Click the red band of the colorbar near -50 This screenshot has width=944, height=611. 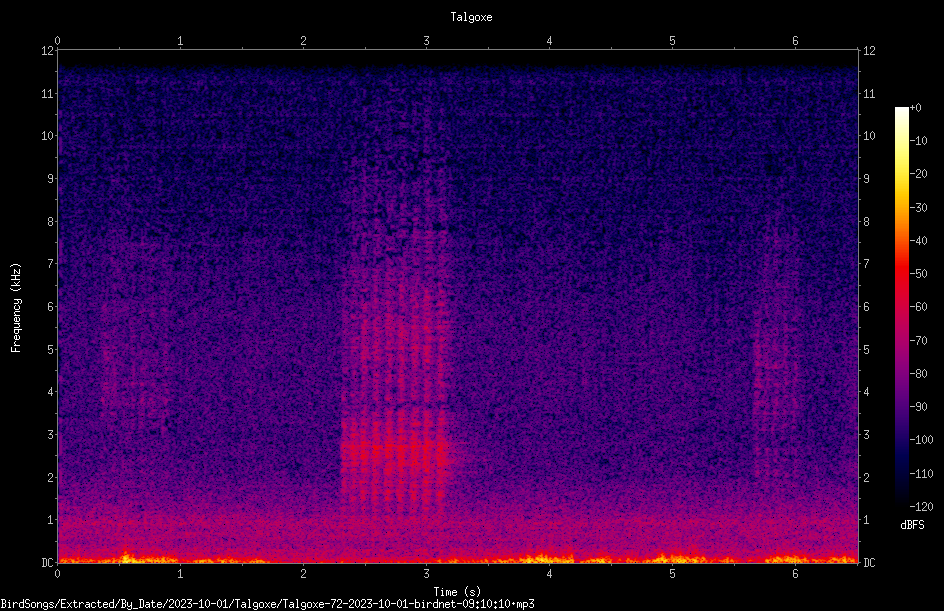[901, 274]
